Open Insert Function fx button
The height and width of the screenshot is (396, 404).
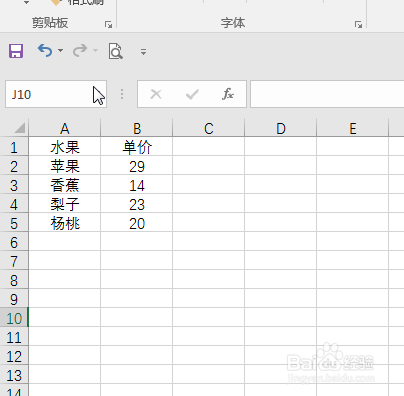click(228, 94)
